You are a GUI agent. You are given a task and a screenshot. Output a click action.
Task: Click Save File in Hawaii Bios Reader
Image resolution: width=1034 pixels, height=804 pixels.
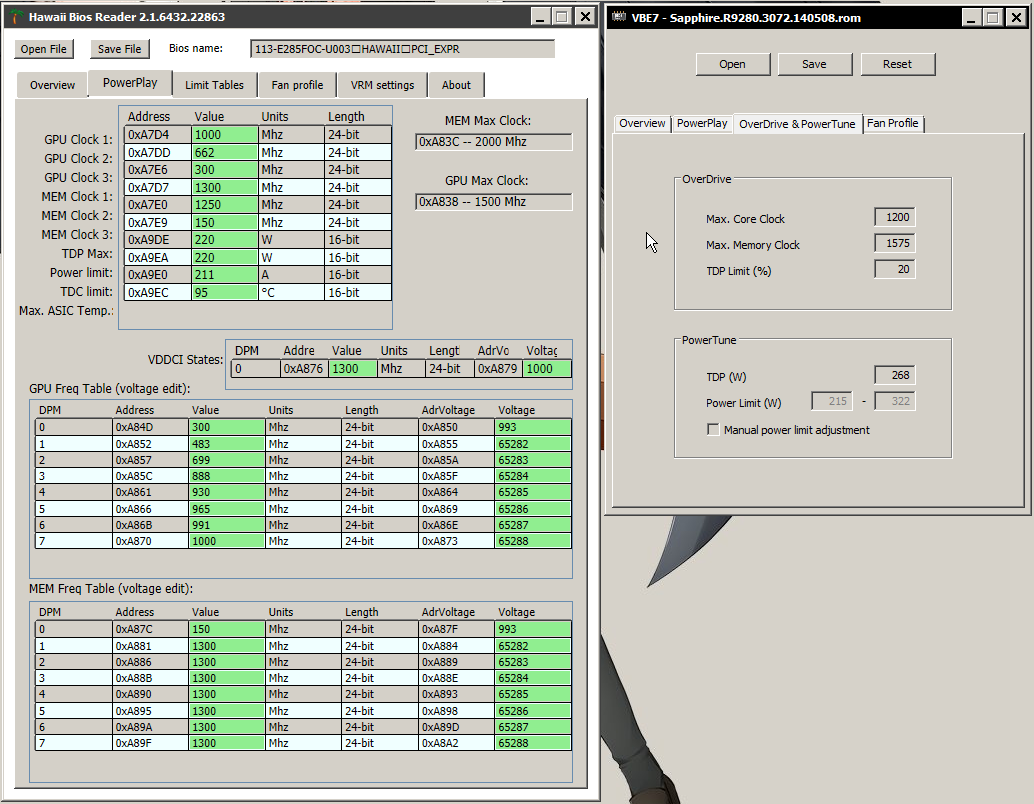[120, 49]
